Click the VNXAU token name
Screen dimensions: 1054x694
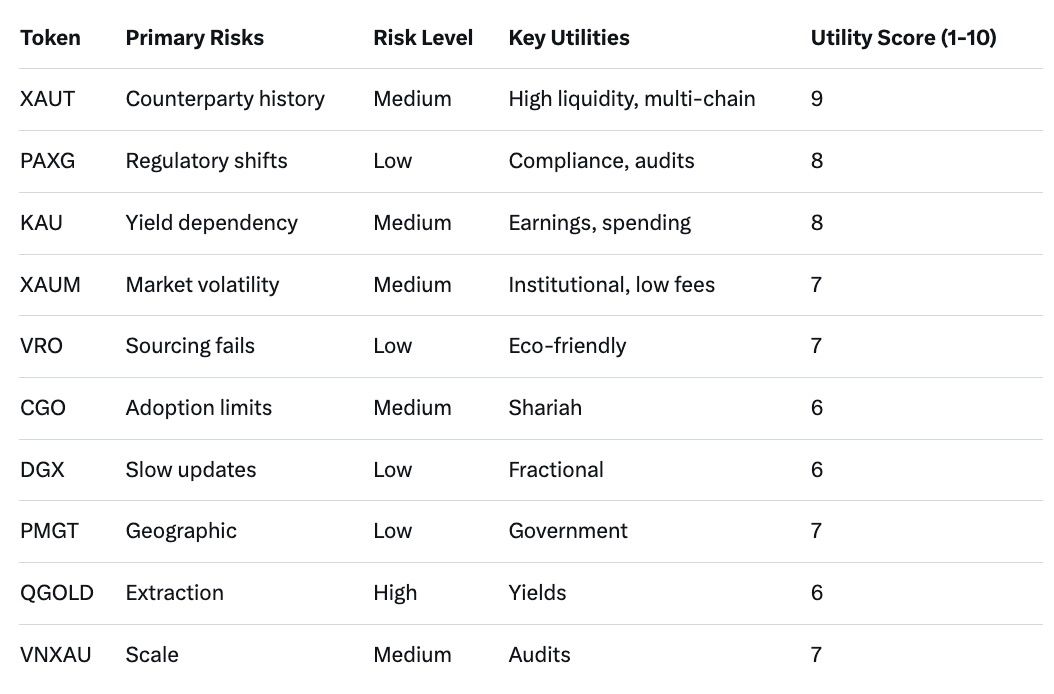pos(56,655)
